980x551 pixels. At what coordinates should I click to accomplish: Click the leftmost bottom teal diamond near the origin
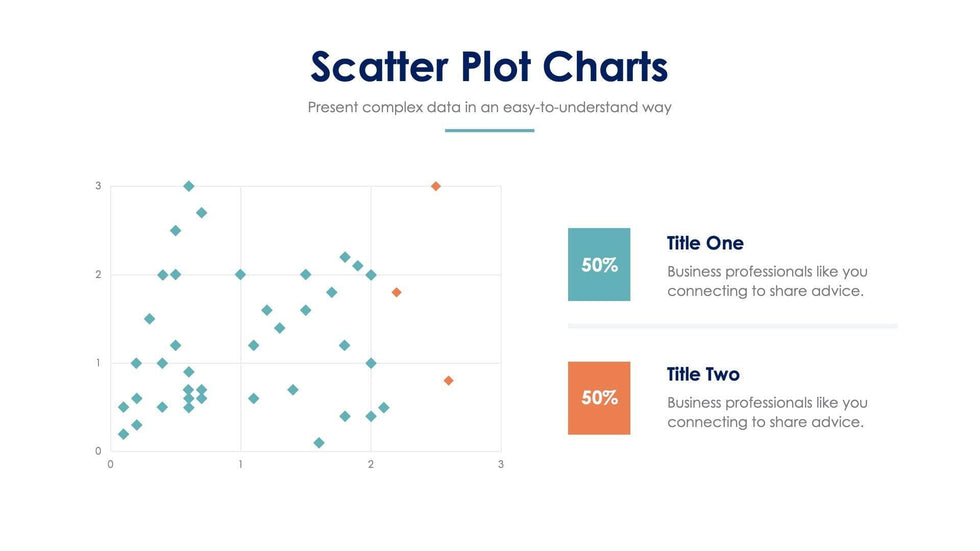pyautogui.click(x=124, y=434)
